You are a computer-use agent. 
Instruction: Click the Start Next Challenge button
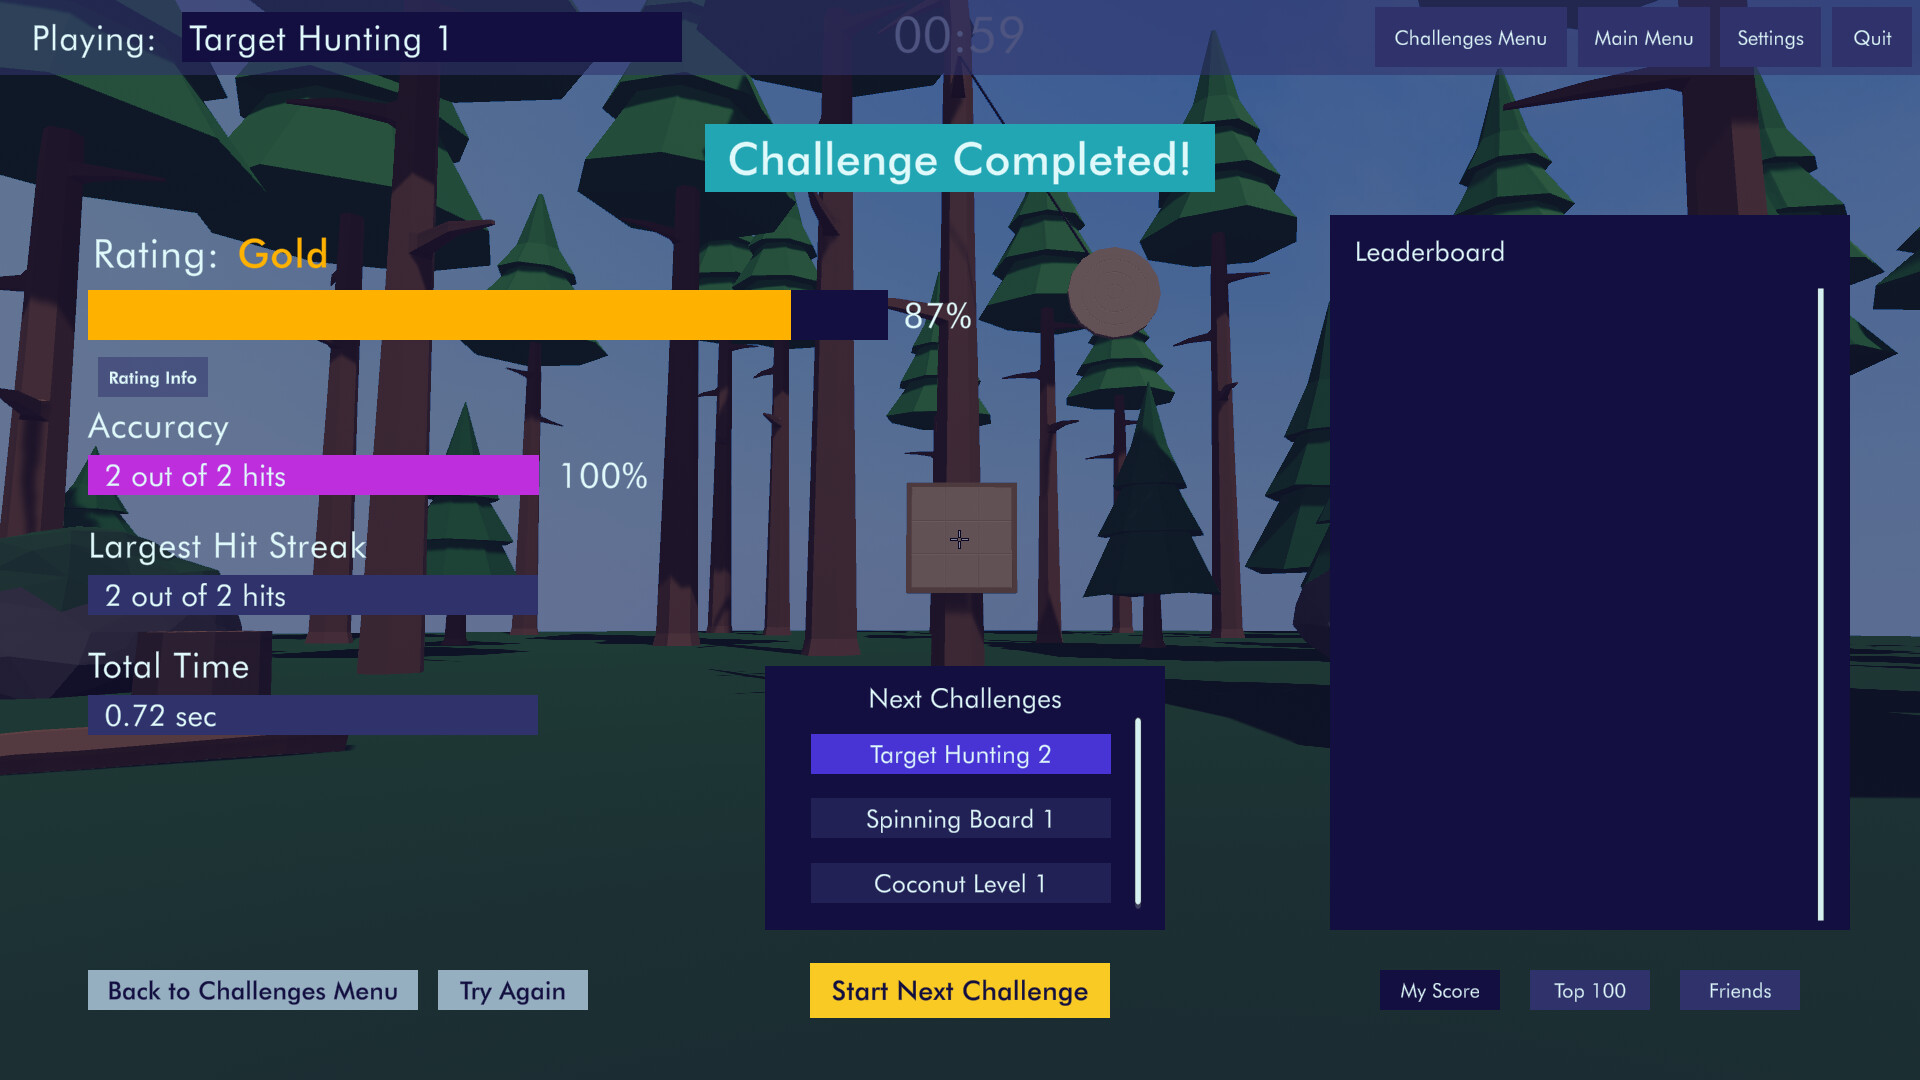pyautogui.click(x=959, y=990)
